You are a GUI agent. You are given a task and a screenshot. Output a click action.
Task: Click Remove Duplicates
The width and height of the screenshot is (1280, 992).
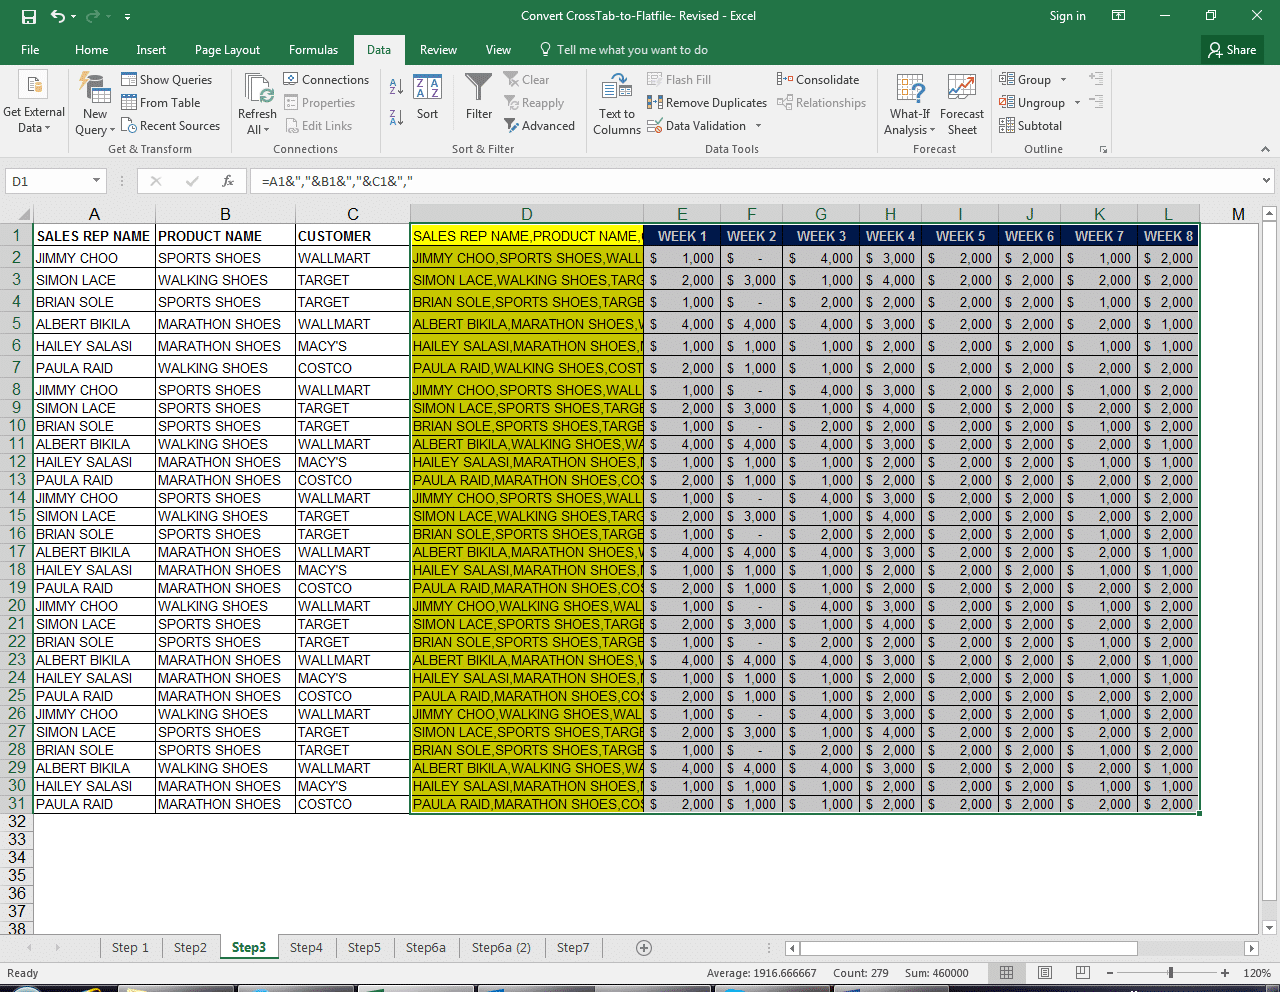tap(707, 103)
